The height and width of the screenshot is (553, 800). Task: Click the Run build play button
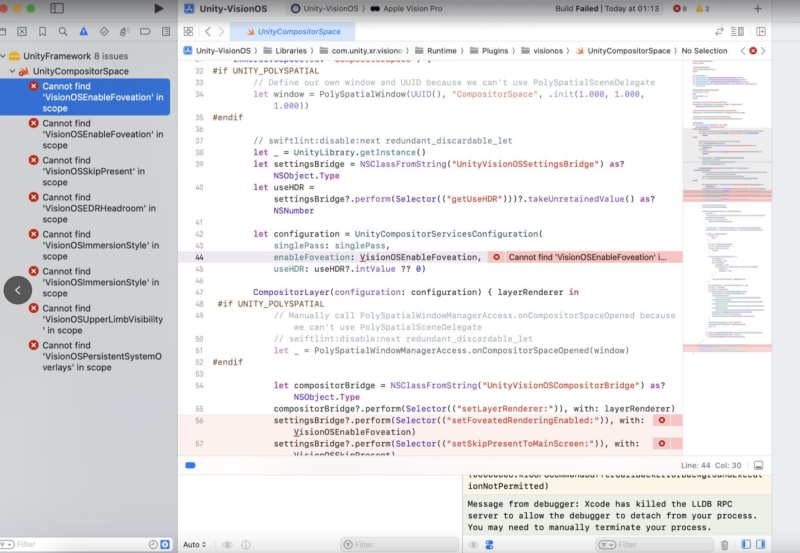point(159,8)
